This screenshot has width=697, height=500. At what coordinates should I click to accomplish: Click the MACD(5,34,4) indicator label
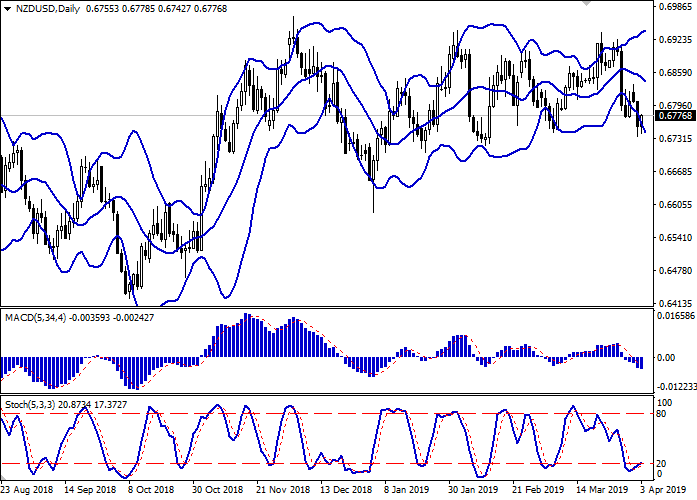pyautogui.click(x=35, y=318)
